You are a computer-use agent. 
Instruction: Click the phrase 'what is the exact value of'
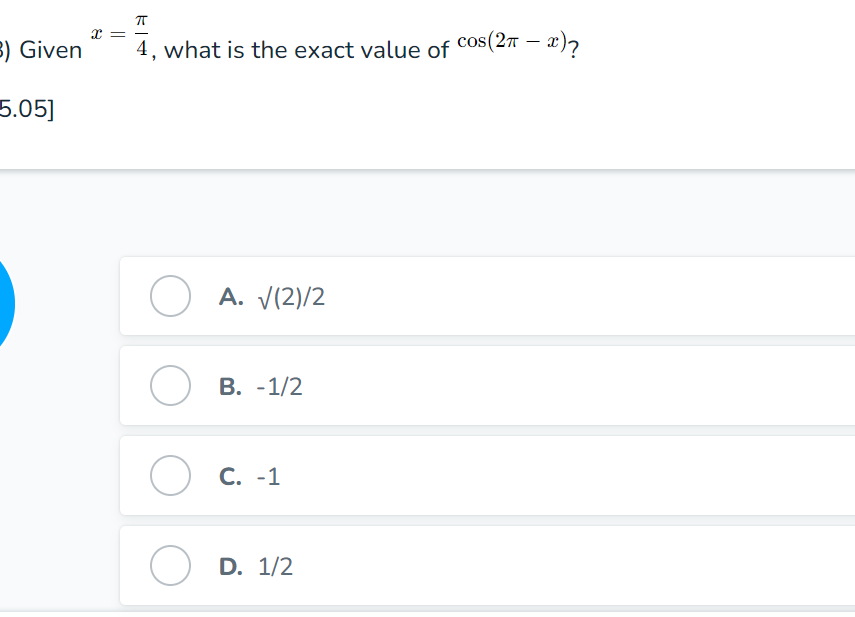point(306,50)
